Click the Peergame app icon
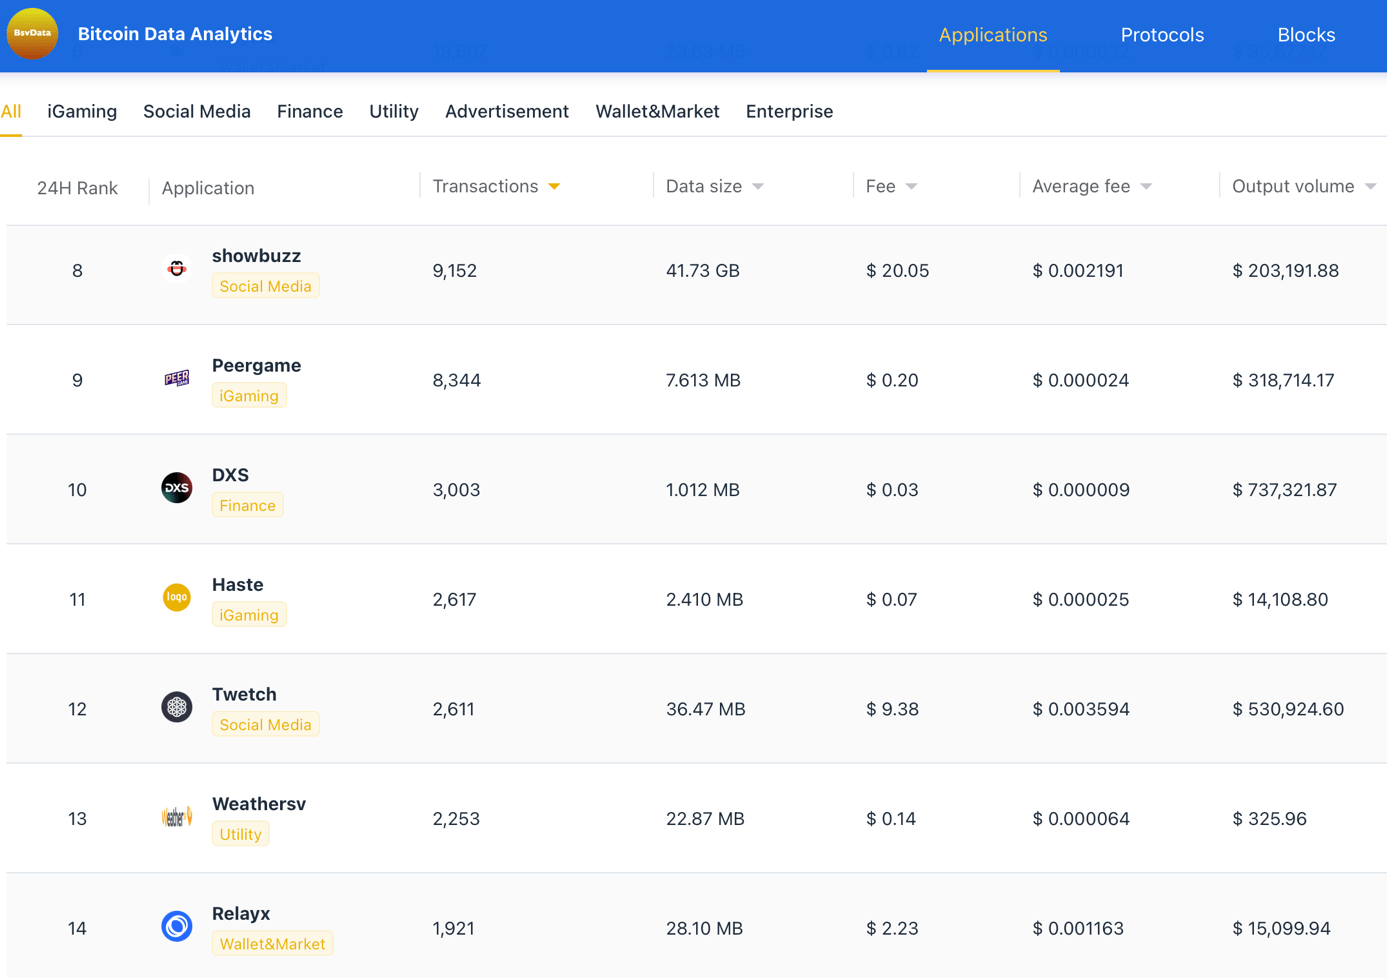 click(x=177, y=378)
